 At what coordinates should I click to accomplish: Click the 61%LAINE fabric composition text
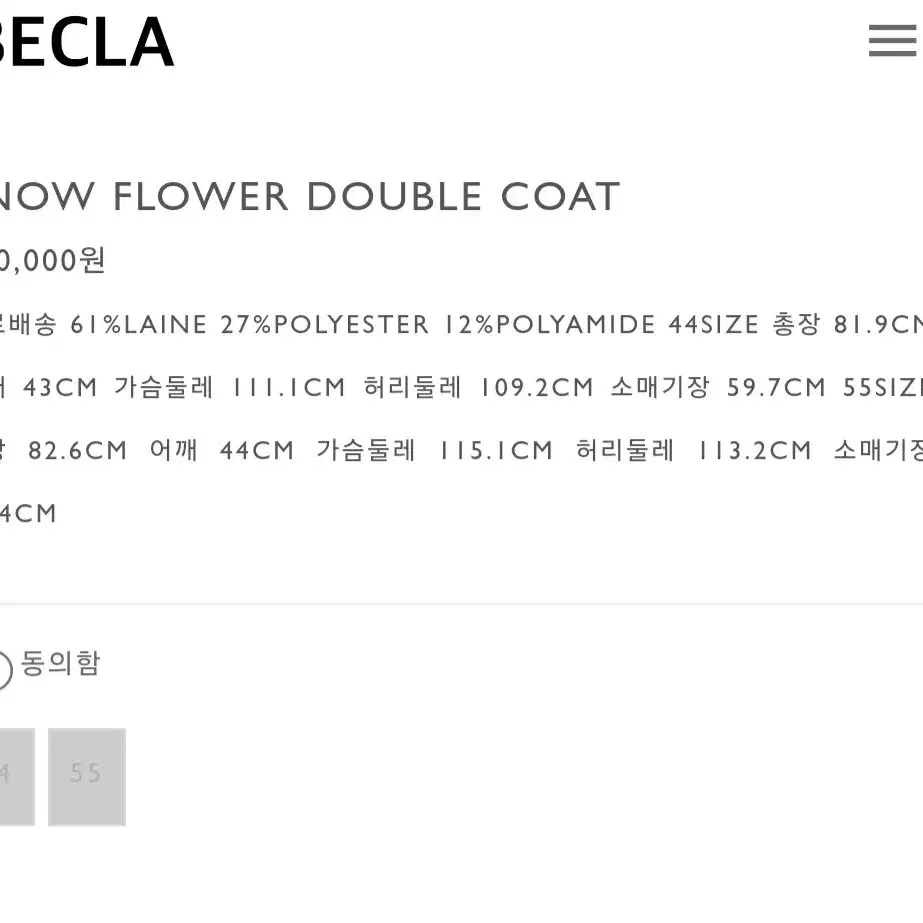(x=139, y=324)
